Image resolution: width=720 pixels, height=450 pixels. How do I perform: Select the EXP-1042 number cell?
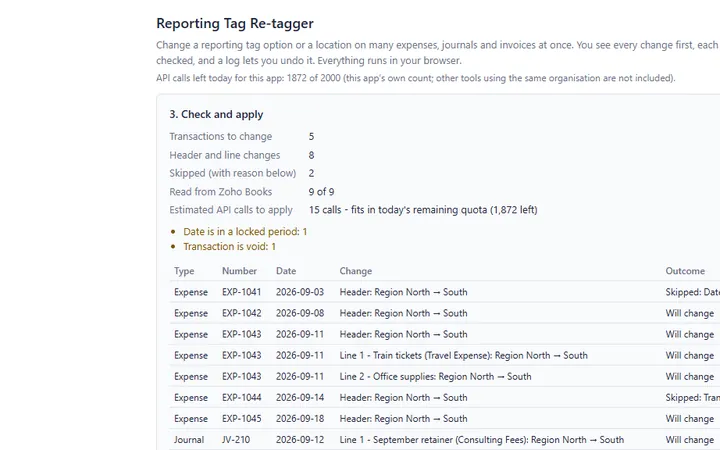242,313
